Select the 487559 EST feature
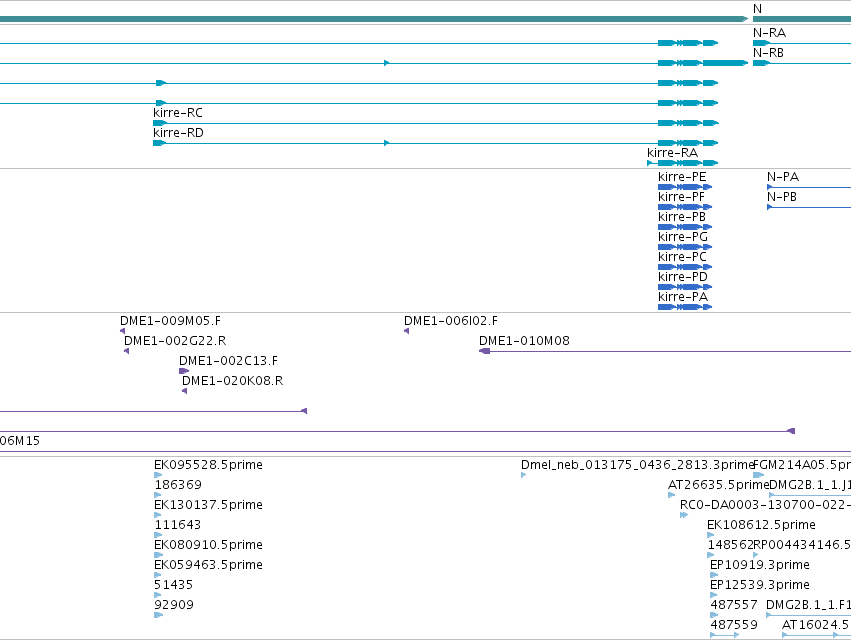Screen dimensions: 851x640 click(x=725, y=635)
